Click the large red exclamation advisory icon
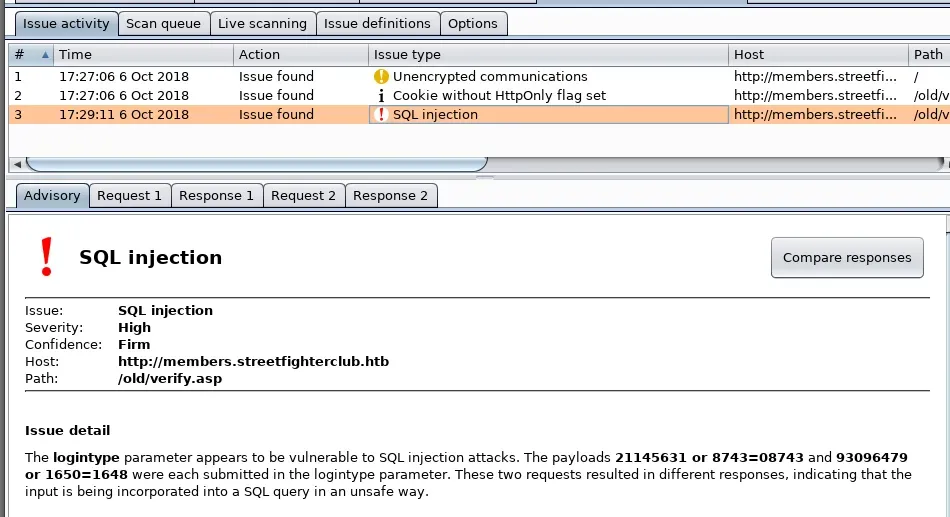 tap(45, 257)
